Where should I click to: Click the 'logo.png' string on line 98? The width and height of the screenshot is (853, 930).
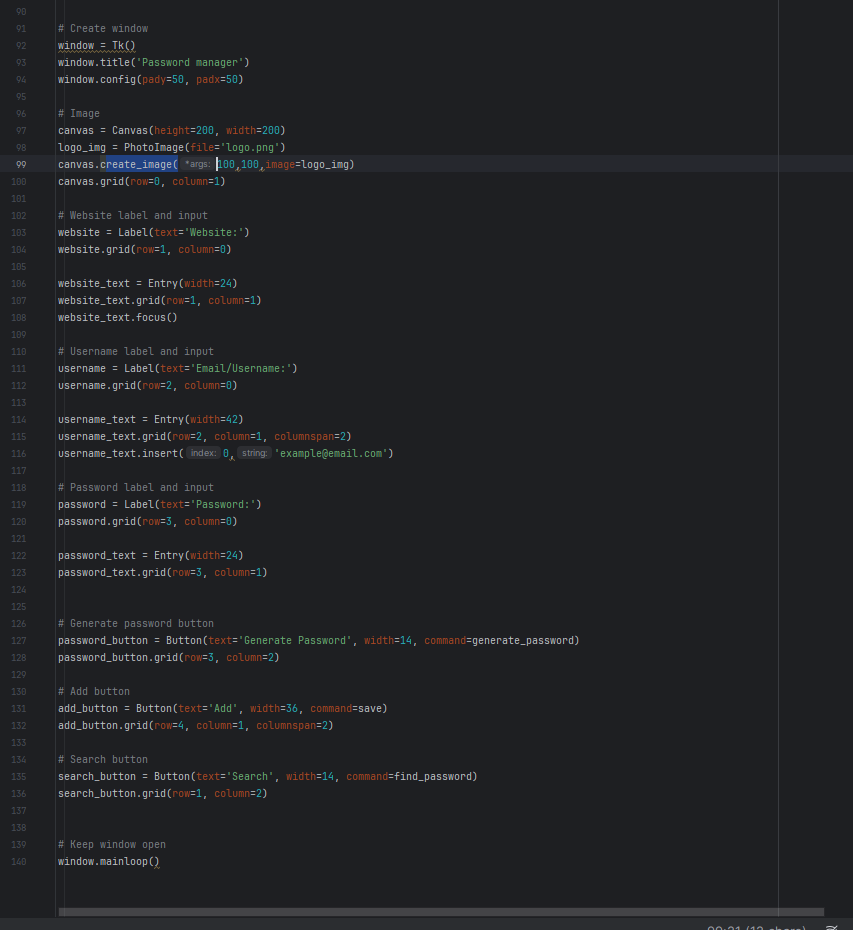(253, 147)
